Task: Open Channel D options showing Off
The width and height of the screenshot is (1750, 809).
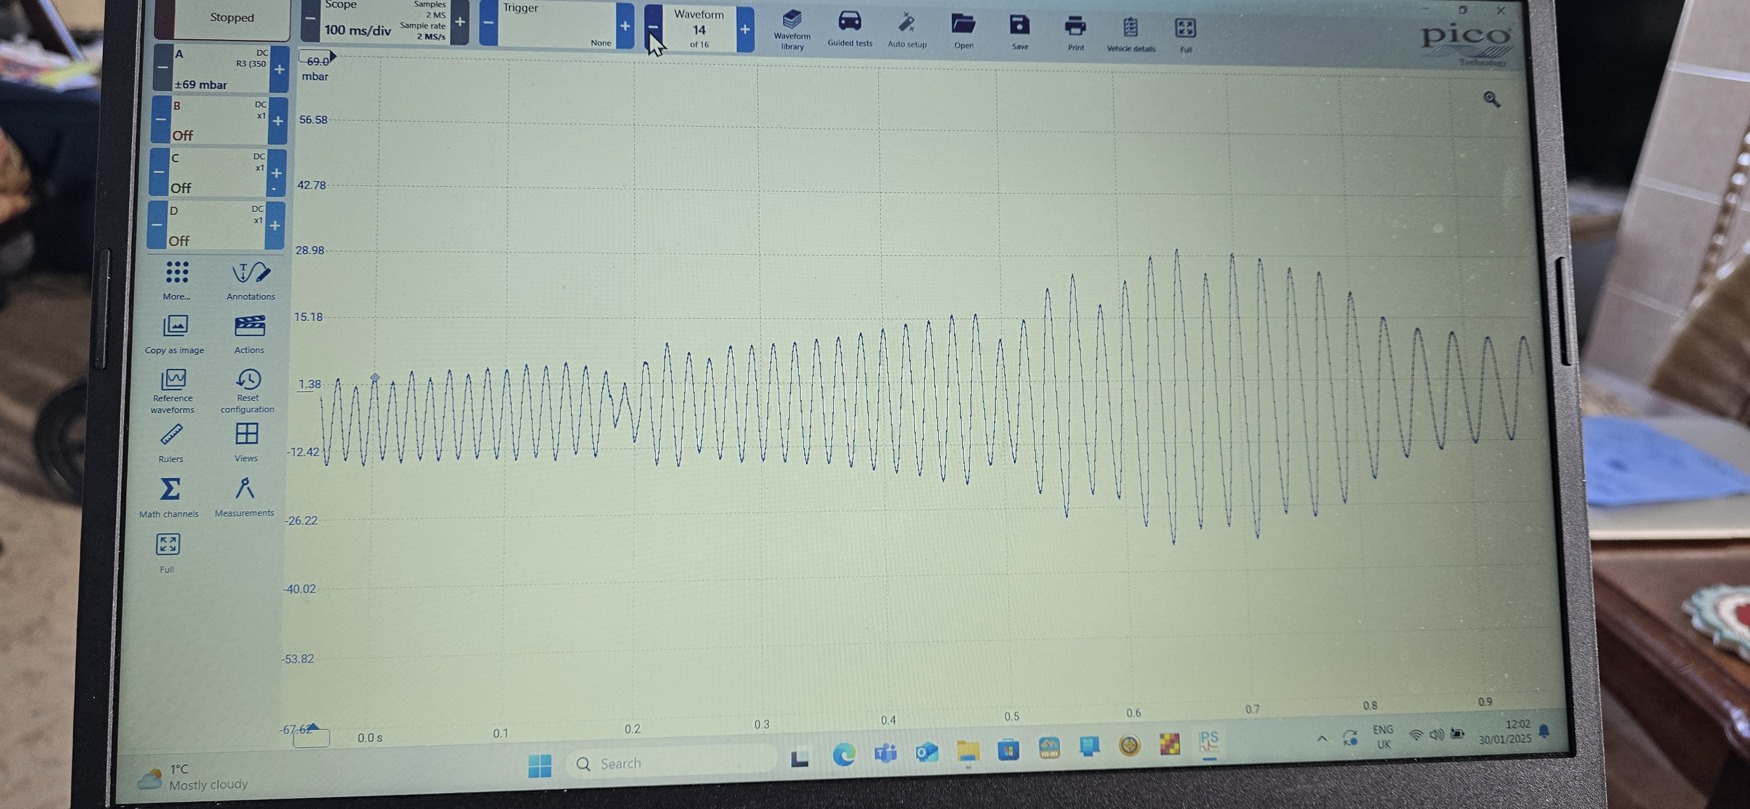Action: pos(215,226)
